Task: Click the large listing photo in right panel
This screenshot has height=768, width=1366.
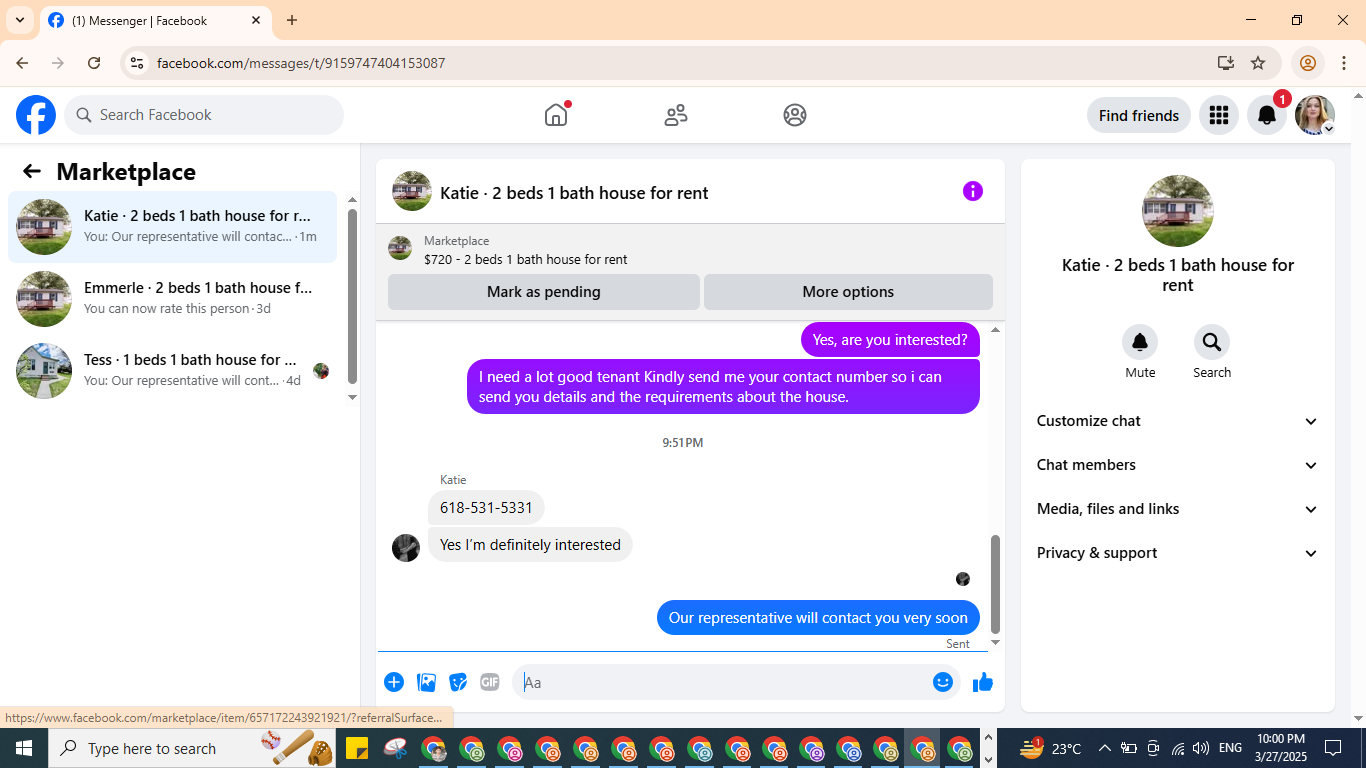Action: click(x=1178, y=211)
